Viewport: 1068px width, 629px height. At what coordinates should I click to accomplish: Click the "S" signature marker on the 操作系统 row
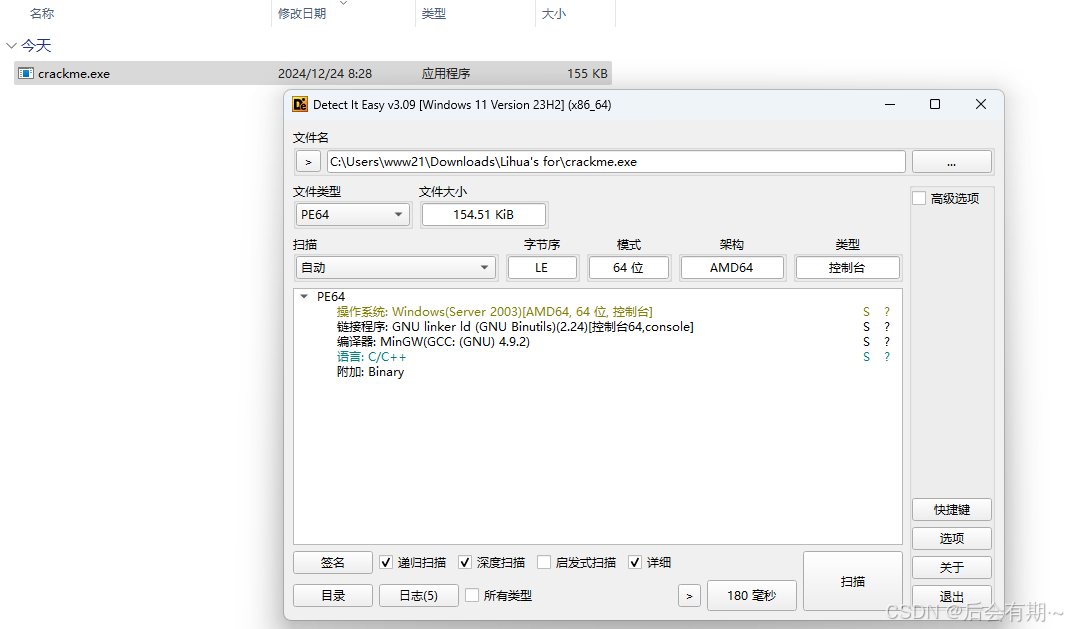[866, 311]
